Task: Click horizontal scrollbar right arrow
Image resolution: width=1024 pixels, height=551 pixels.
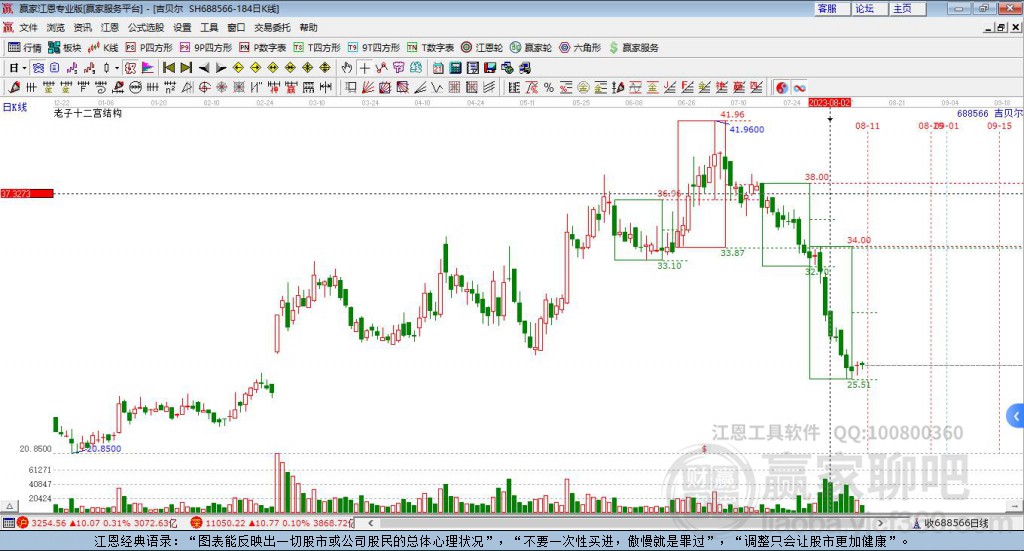Action: 880,523
